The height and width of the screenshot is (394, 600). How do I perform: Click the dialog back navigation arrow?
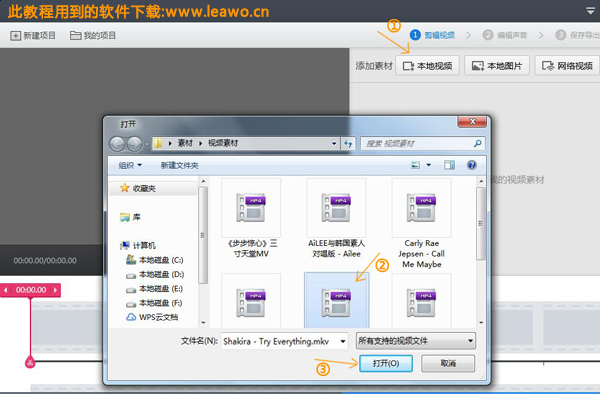point(117,144)
